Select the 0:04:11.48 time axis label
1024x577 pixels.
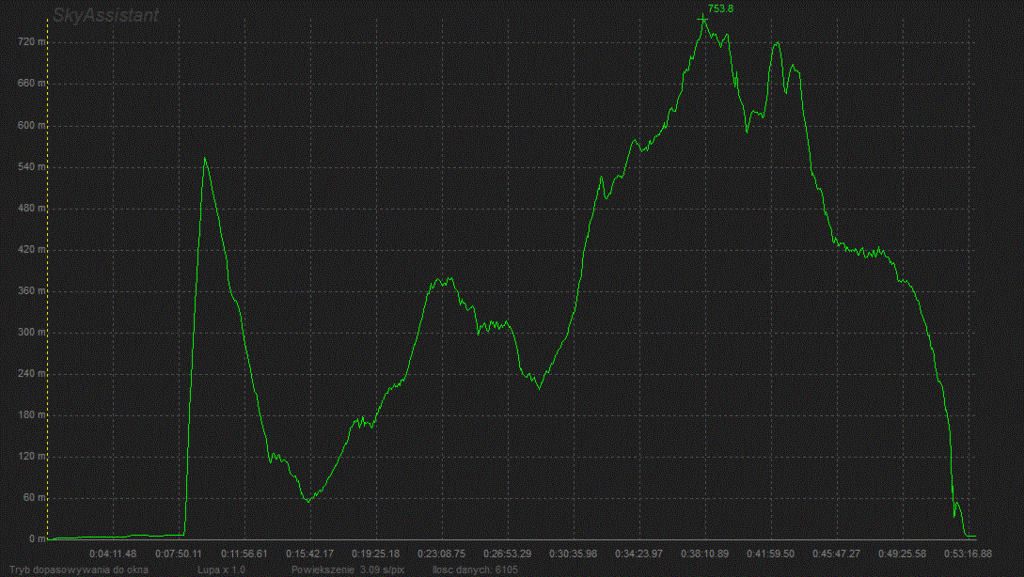pyautogui.click(x=112, y=552)
